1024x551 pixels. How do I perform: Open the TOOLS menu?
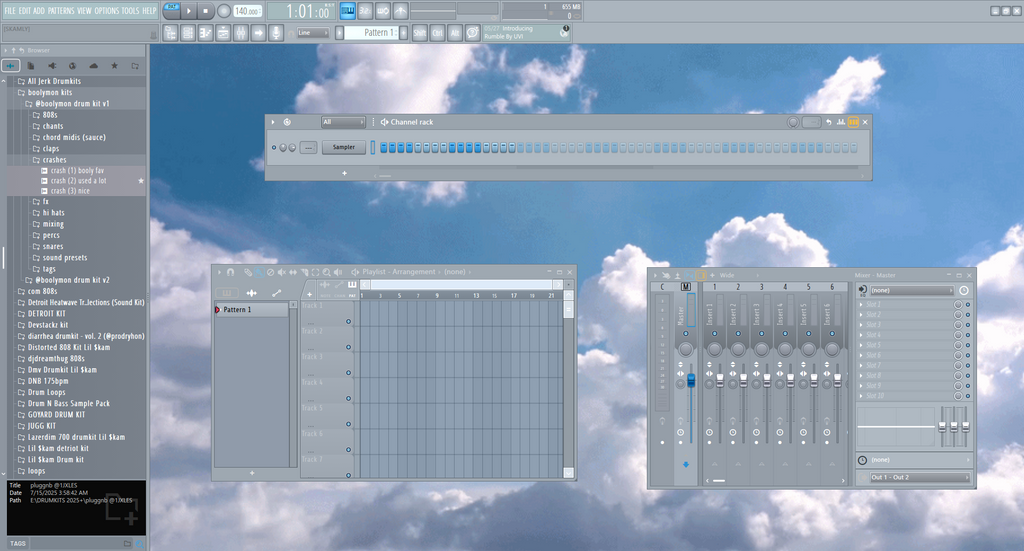point(131,11)
